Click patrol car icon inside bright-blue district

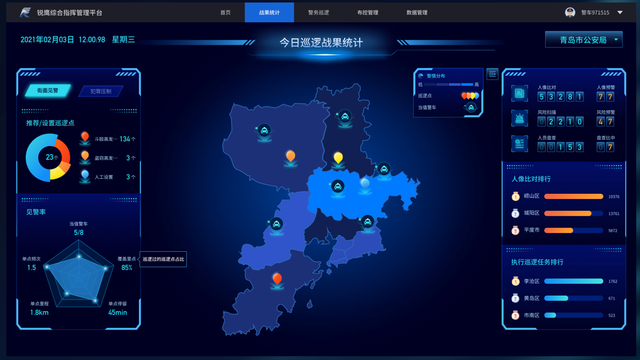click(x=338, y=187)
